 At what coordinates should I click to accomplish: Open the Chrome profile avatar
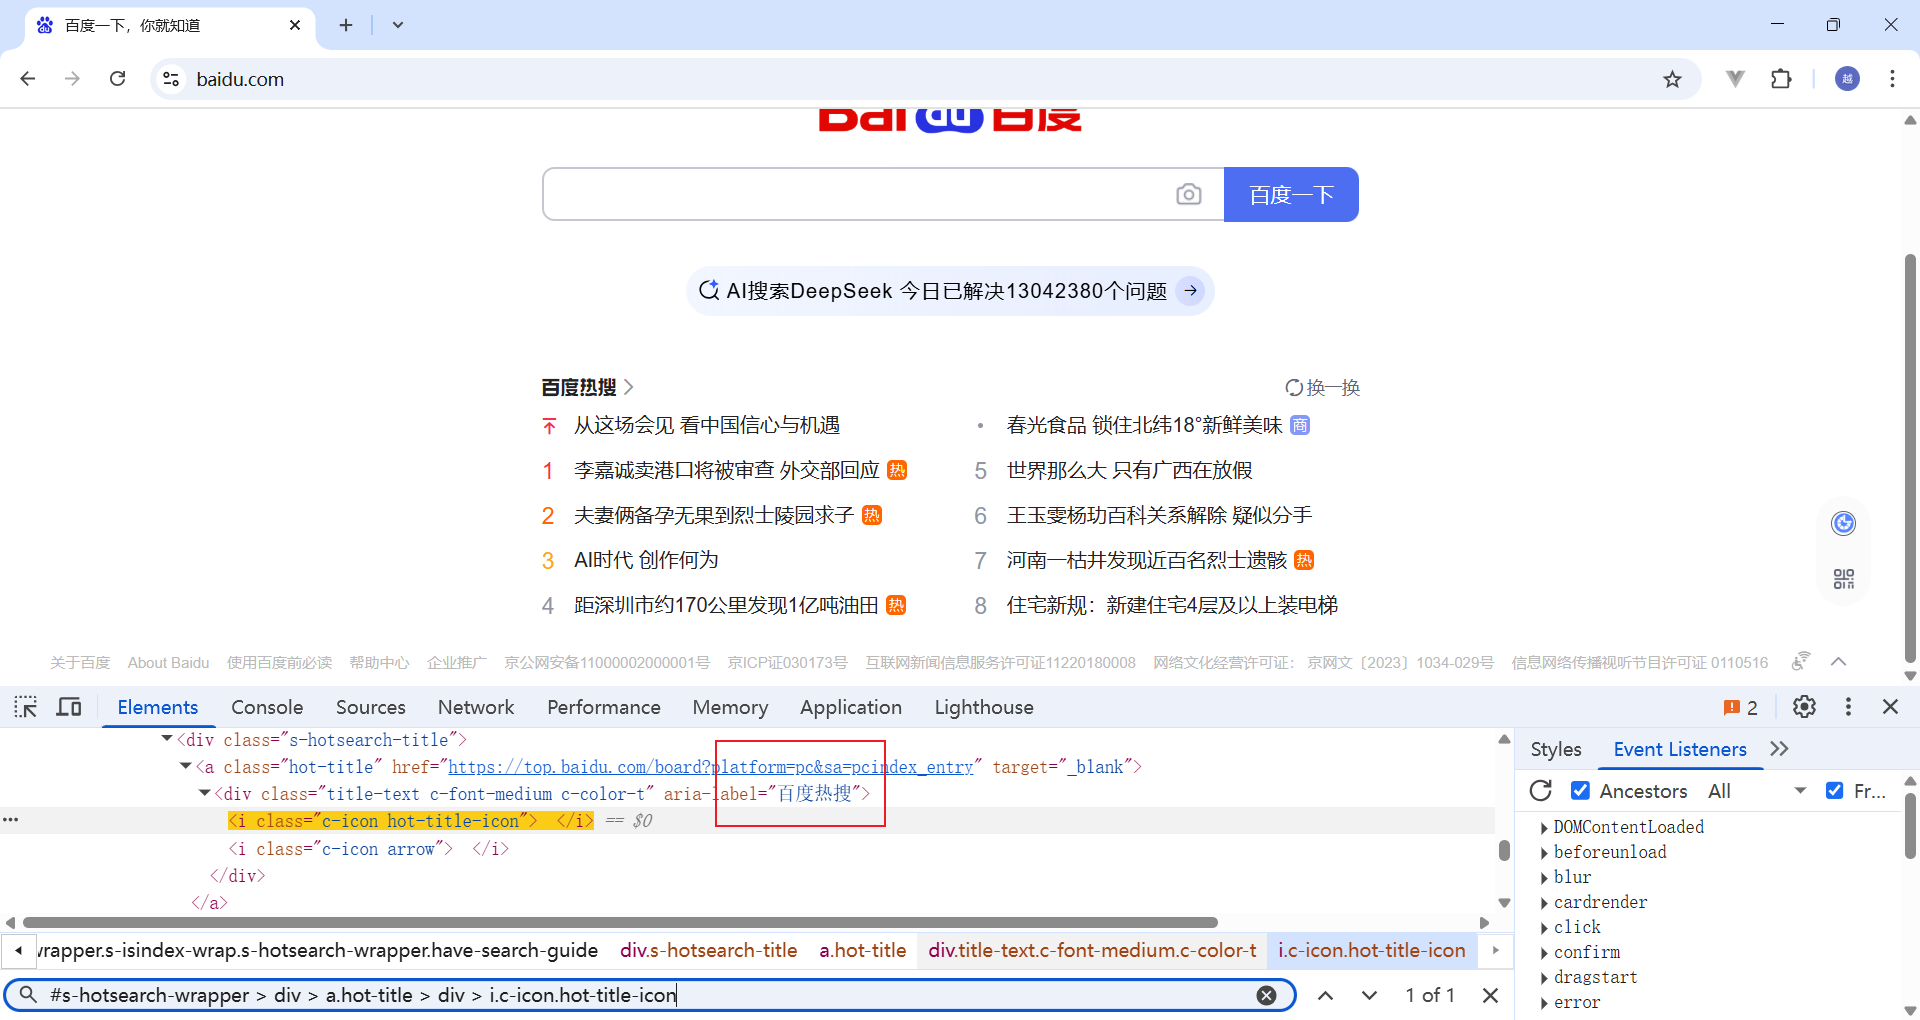[1847, 79]
